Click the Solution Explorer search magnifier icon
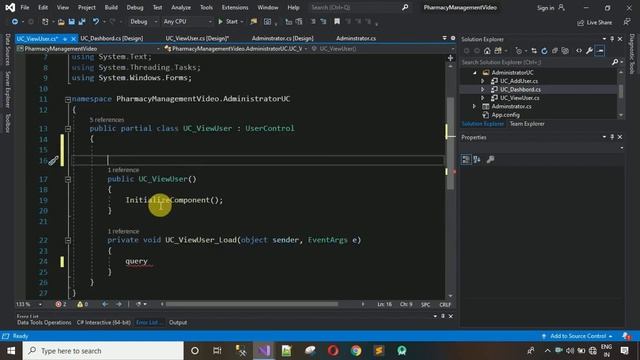This screenshot has height=360, width=640. [615, 62]
